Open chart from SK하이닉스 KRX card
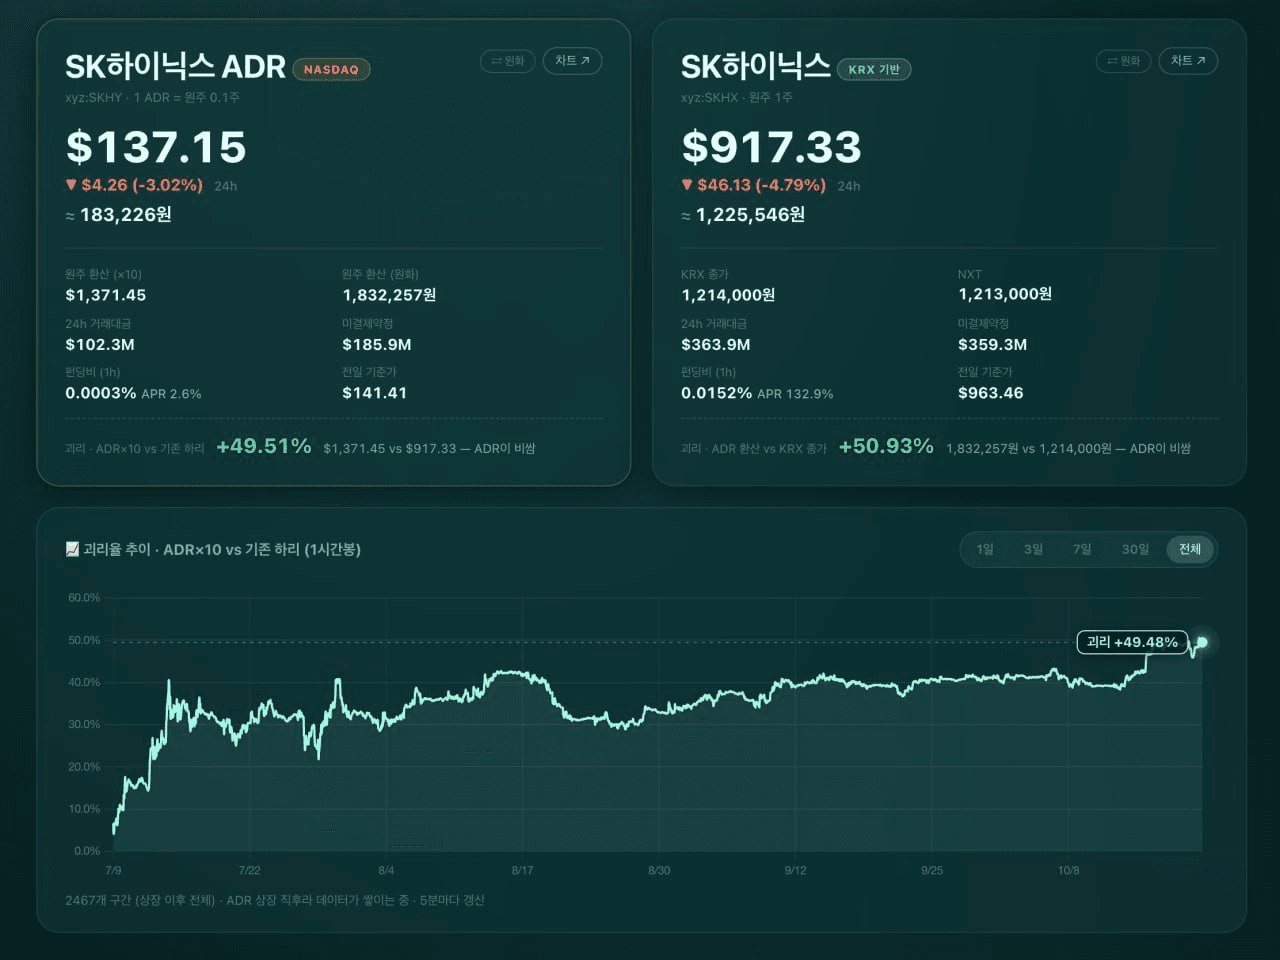The width and height of the screenshot is (1280, 960). pyautogui.click(x=1188, y=61)
